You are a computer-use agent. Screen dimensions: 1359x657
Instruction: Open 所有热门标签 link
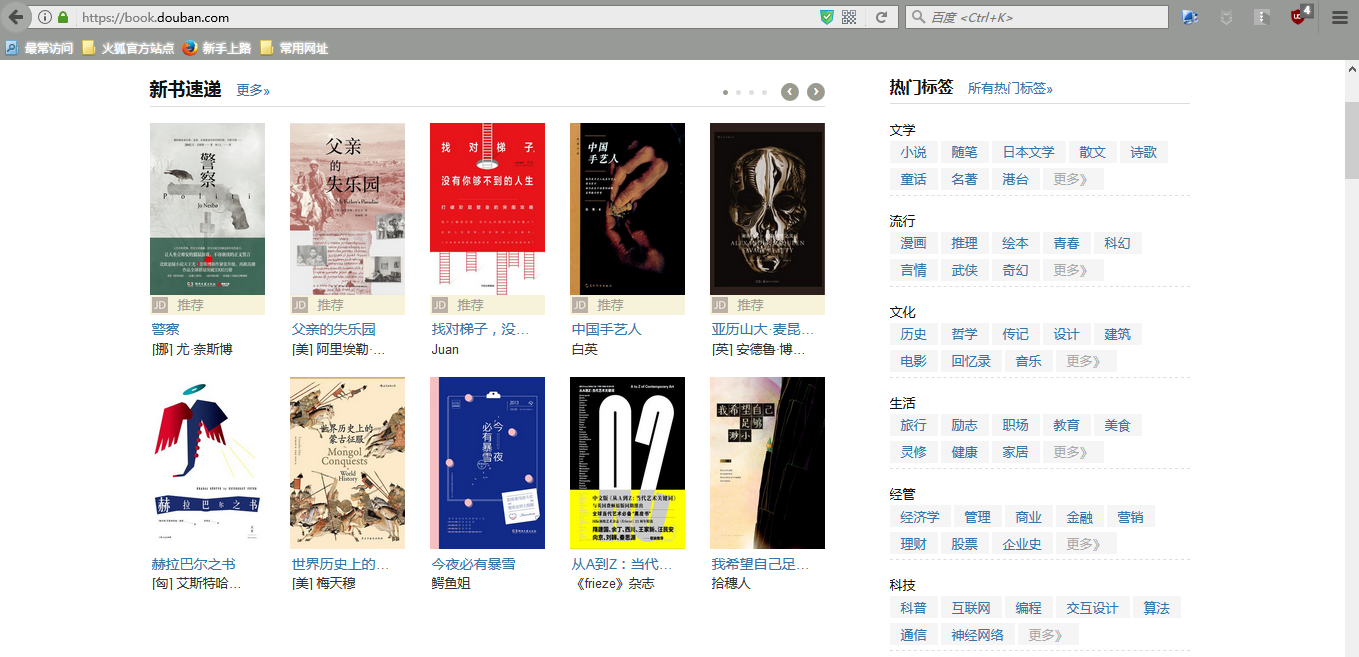coord(1010,88)
